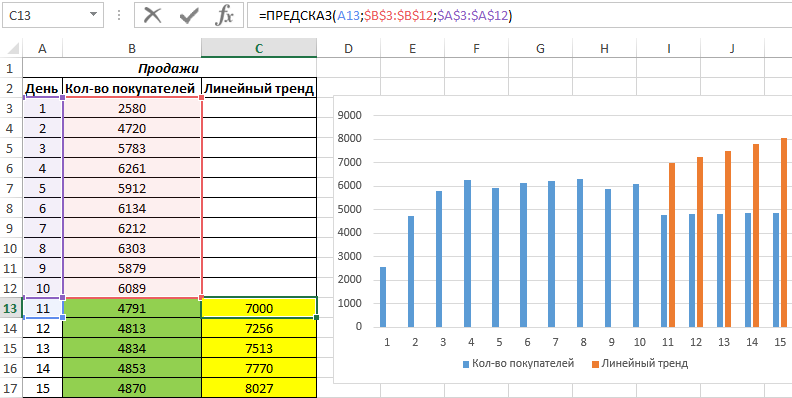Click orange legend swatch Линейный тренд
The width and height of the screenshot is (792, 398).
597,363
